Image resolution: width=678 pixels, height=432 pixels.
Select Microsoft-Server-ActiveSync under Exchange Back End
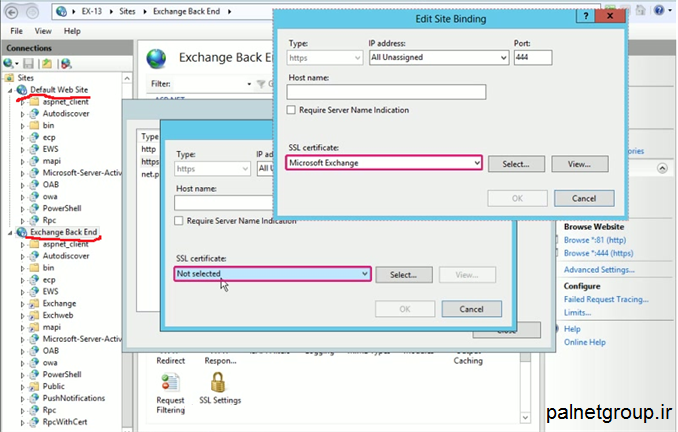[82, 339]
